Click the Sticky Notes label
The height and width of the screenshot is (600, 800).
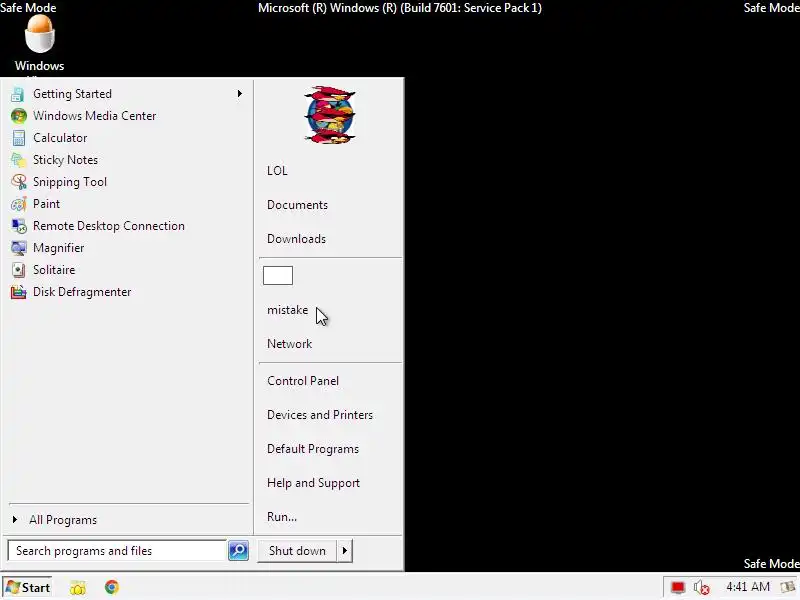click(x=65, y=160)
